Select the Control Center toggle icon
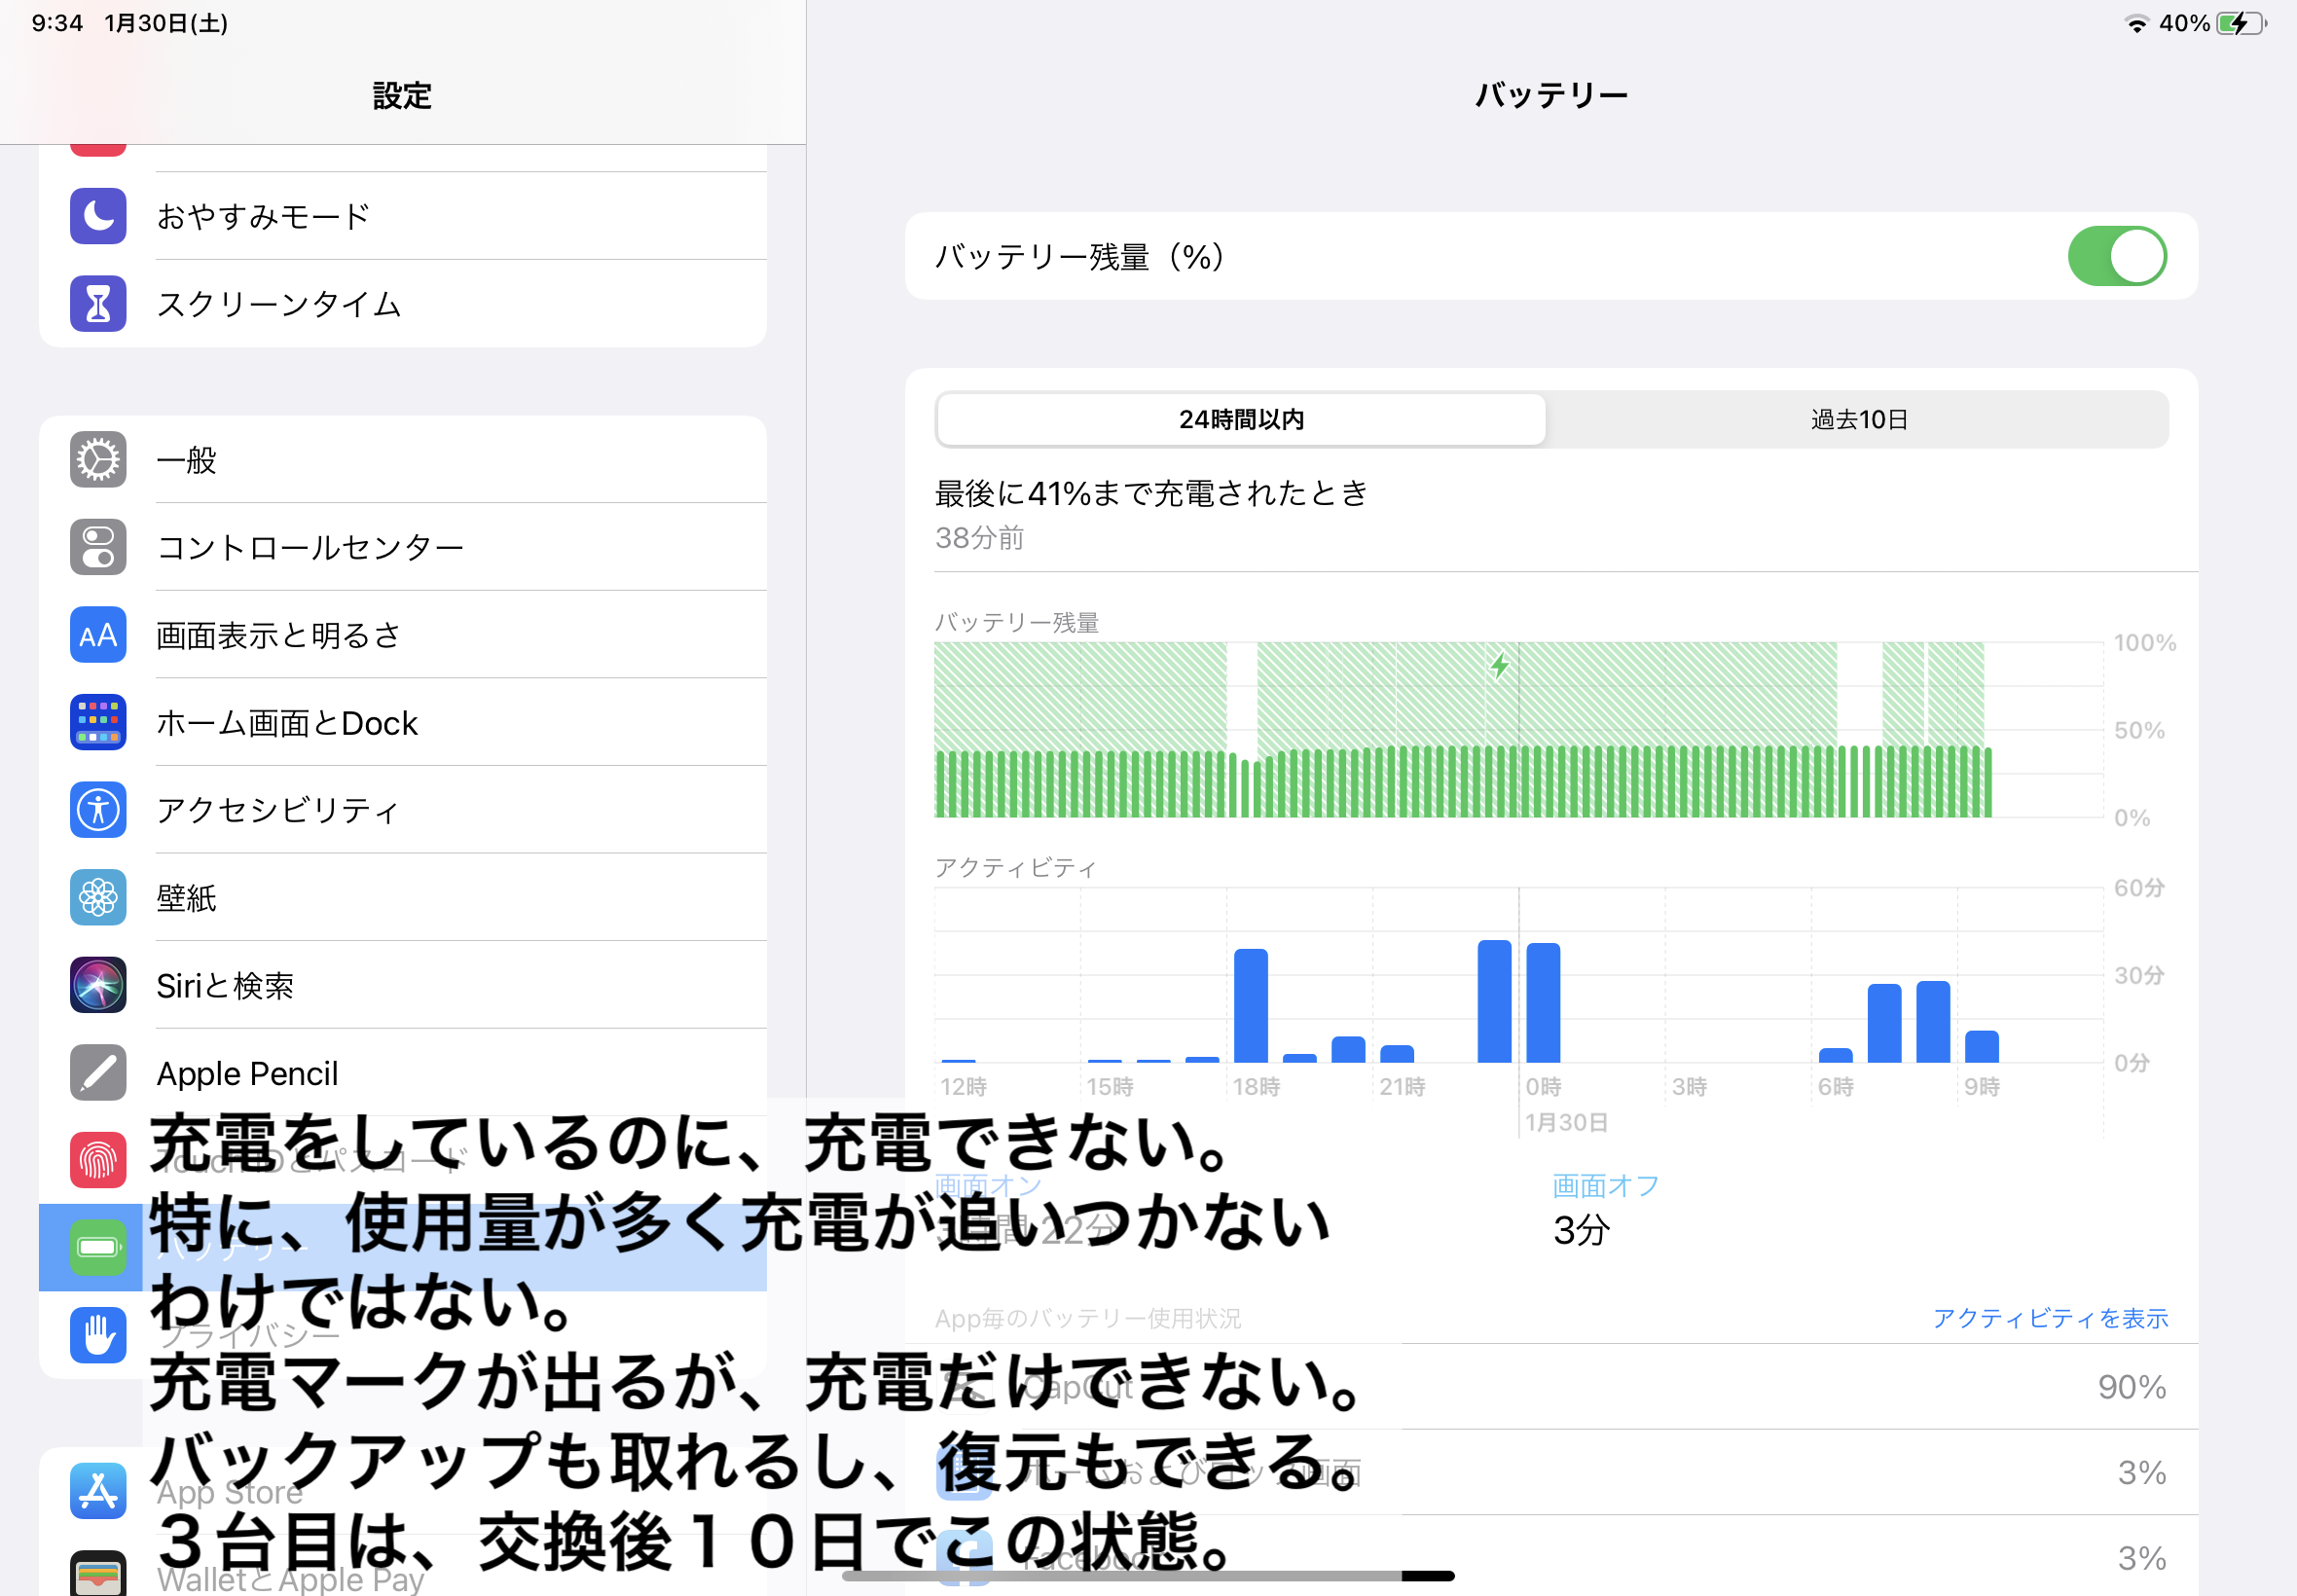This screenshot has height=1596, width=2297. click(x=98, y=547)
